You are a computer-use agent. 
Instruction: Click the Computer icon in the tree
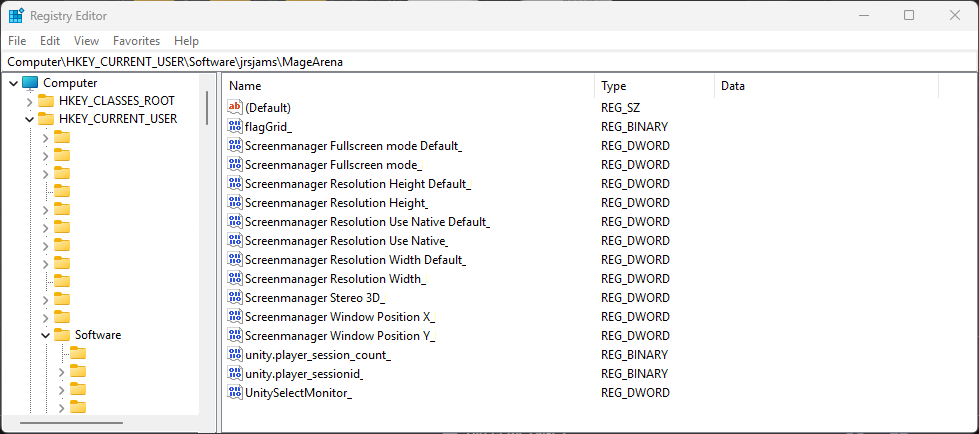tap(30, 83)
